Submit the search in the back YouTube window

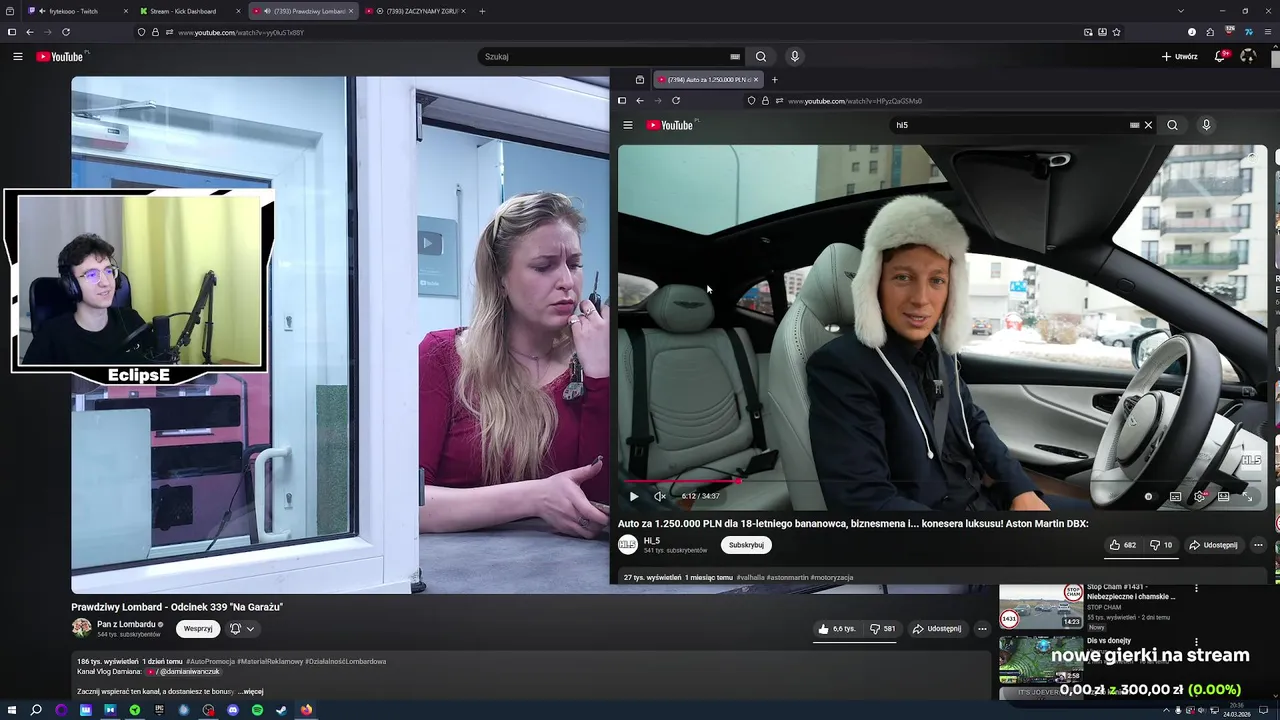(761, 56)
